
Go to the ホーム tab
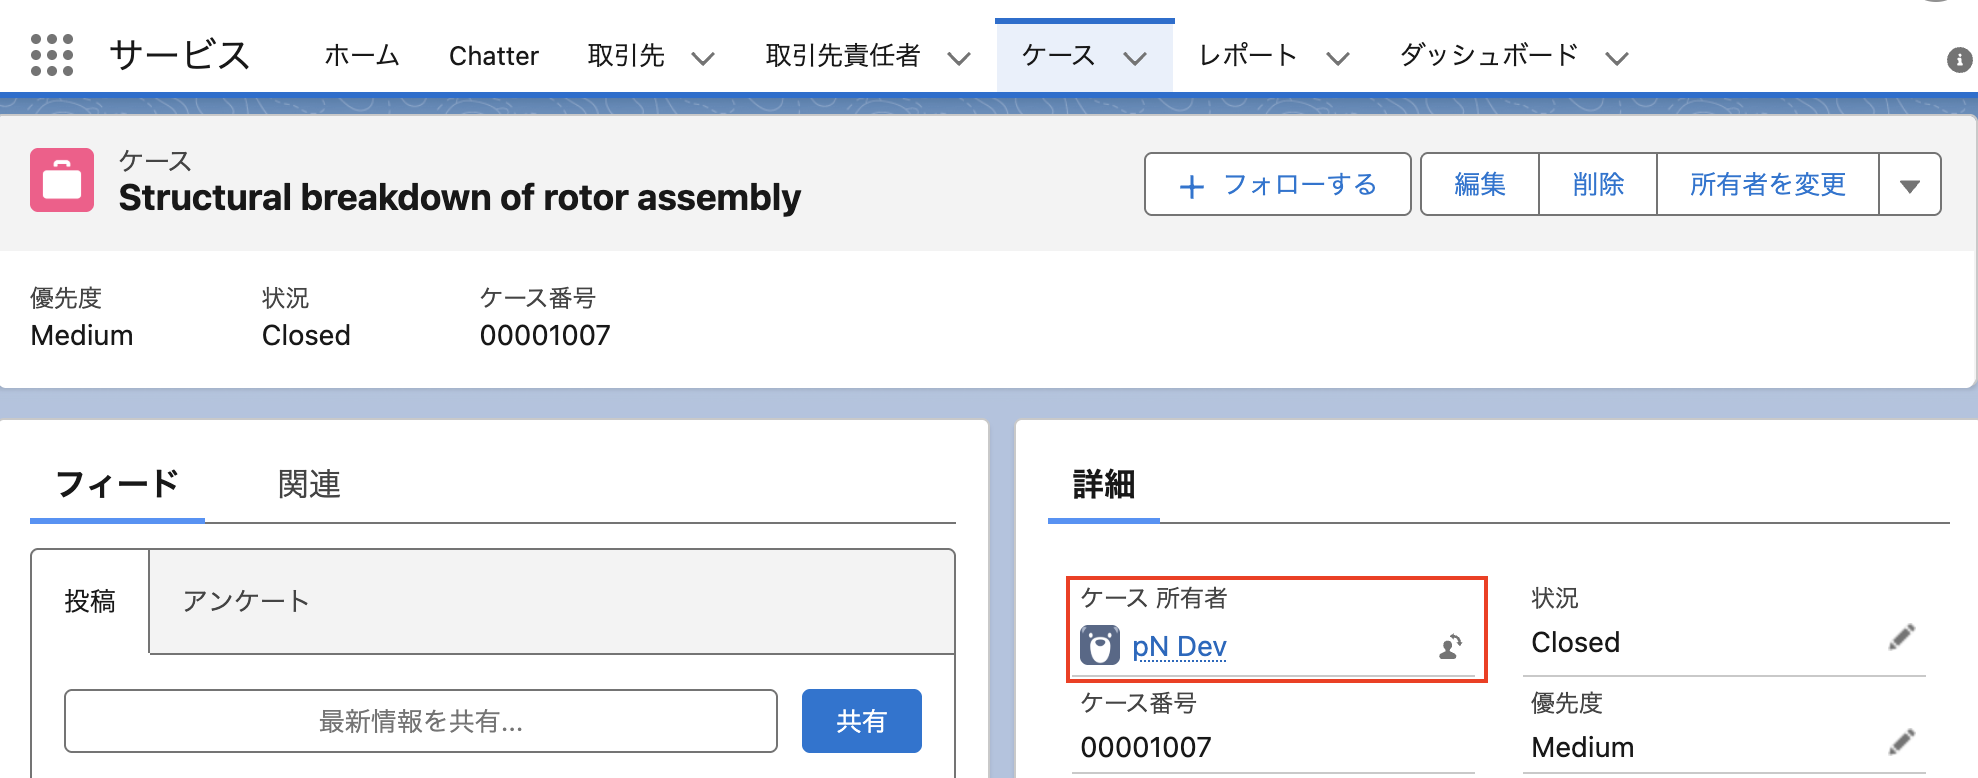362,55
